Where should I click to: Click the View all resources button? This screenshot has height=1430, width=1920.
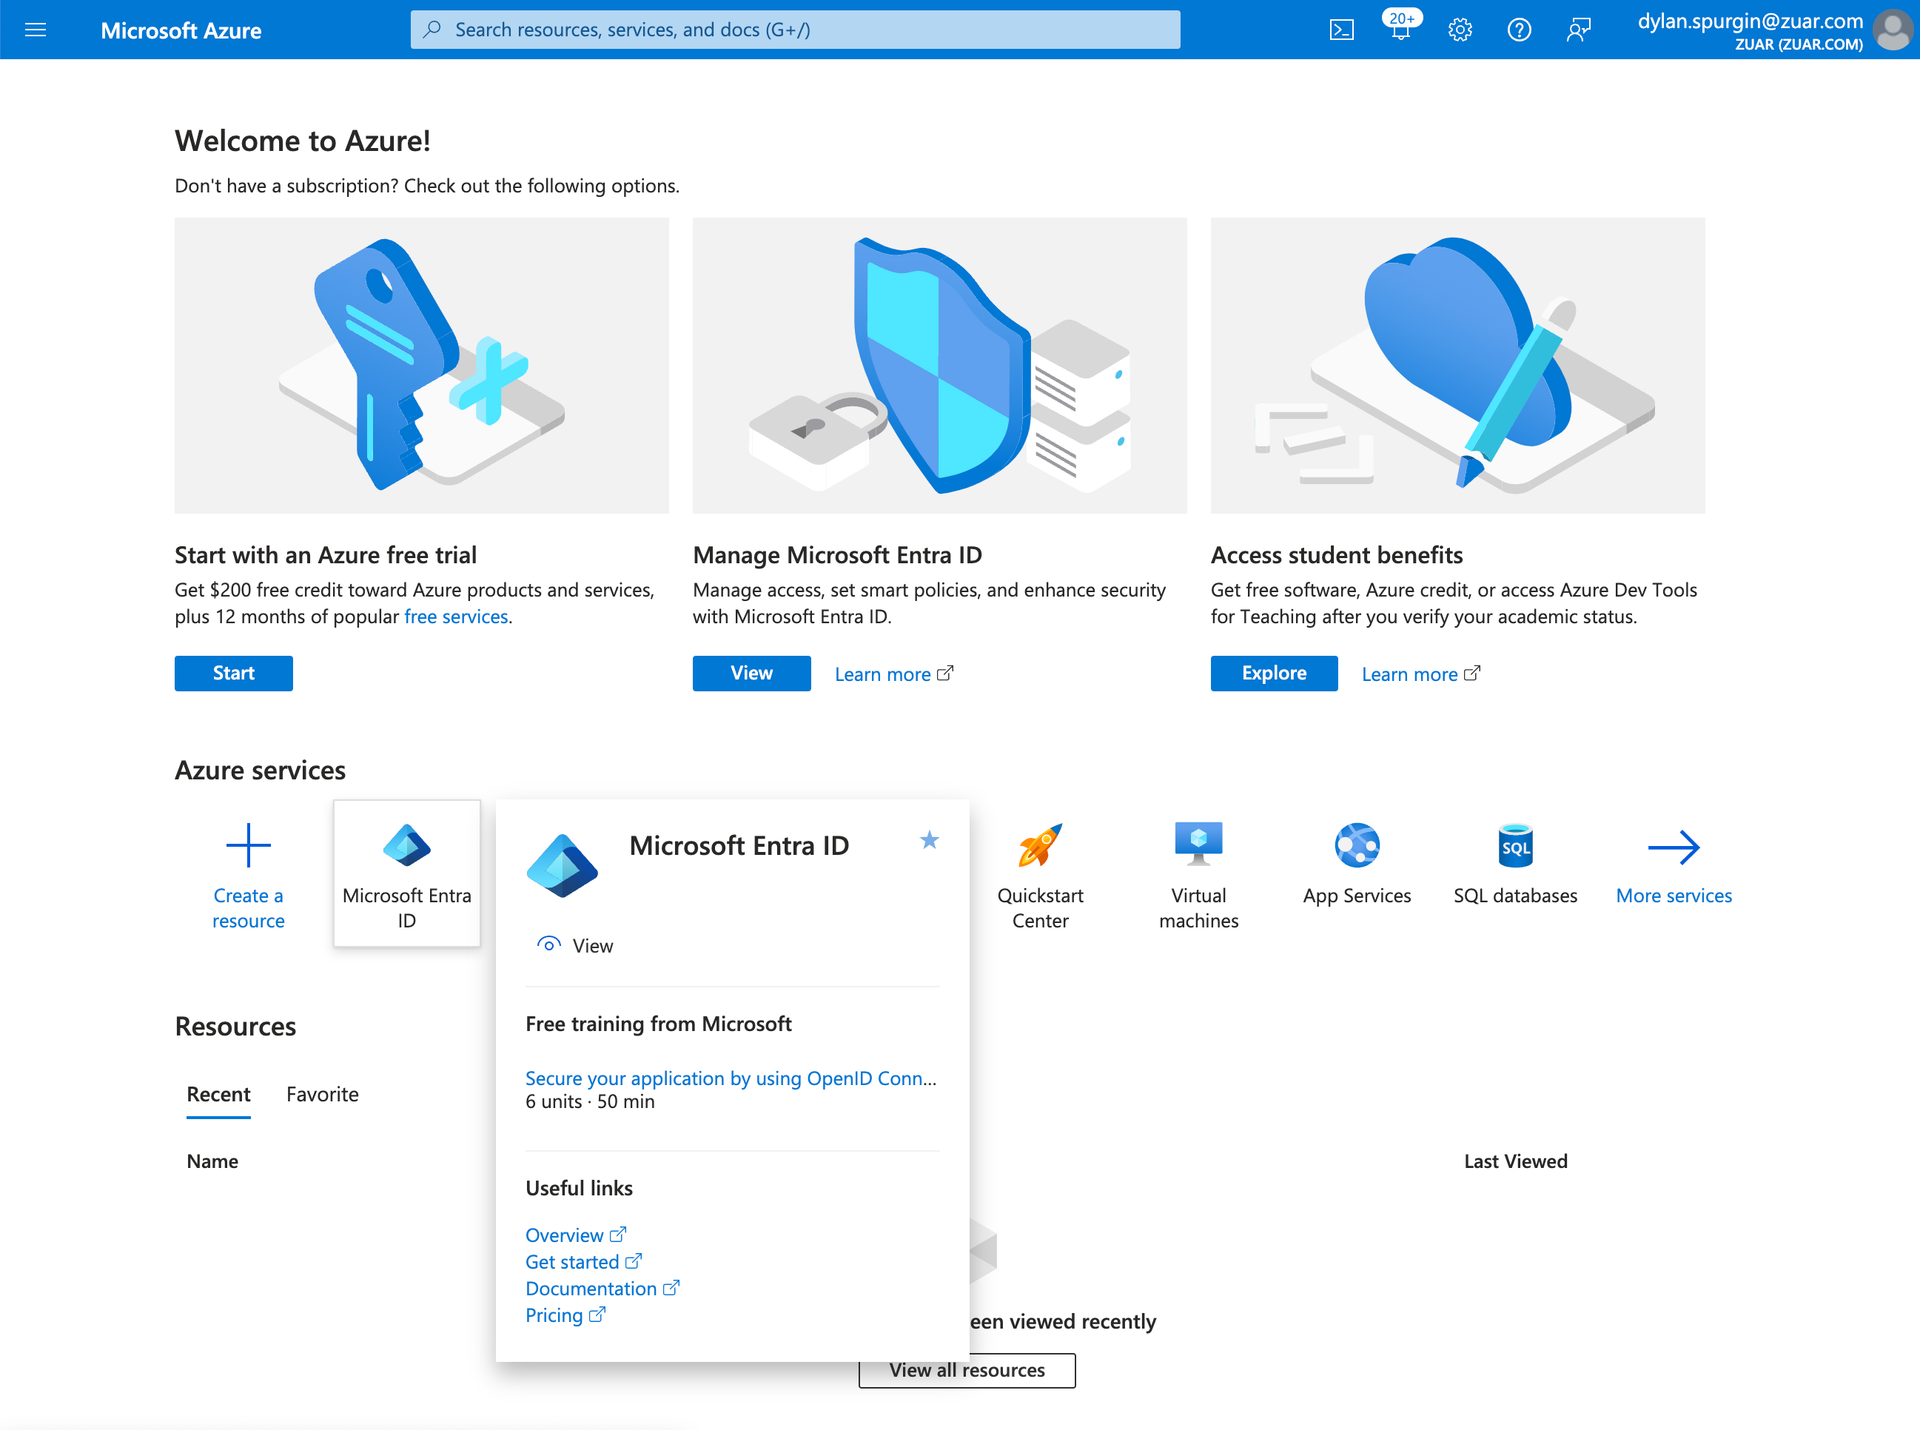point(967,1370)
